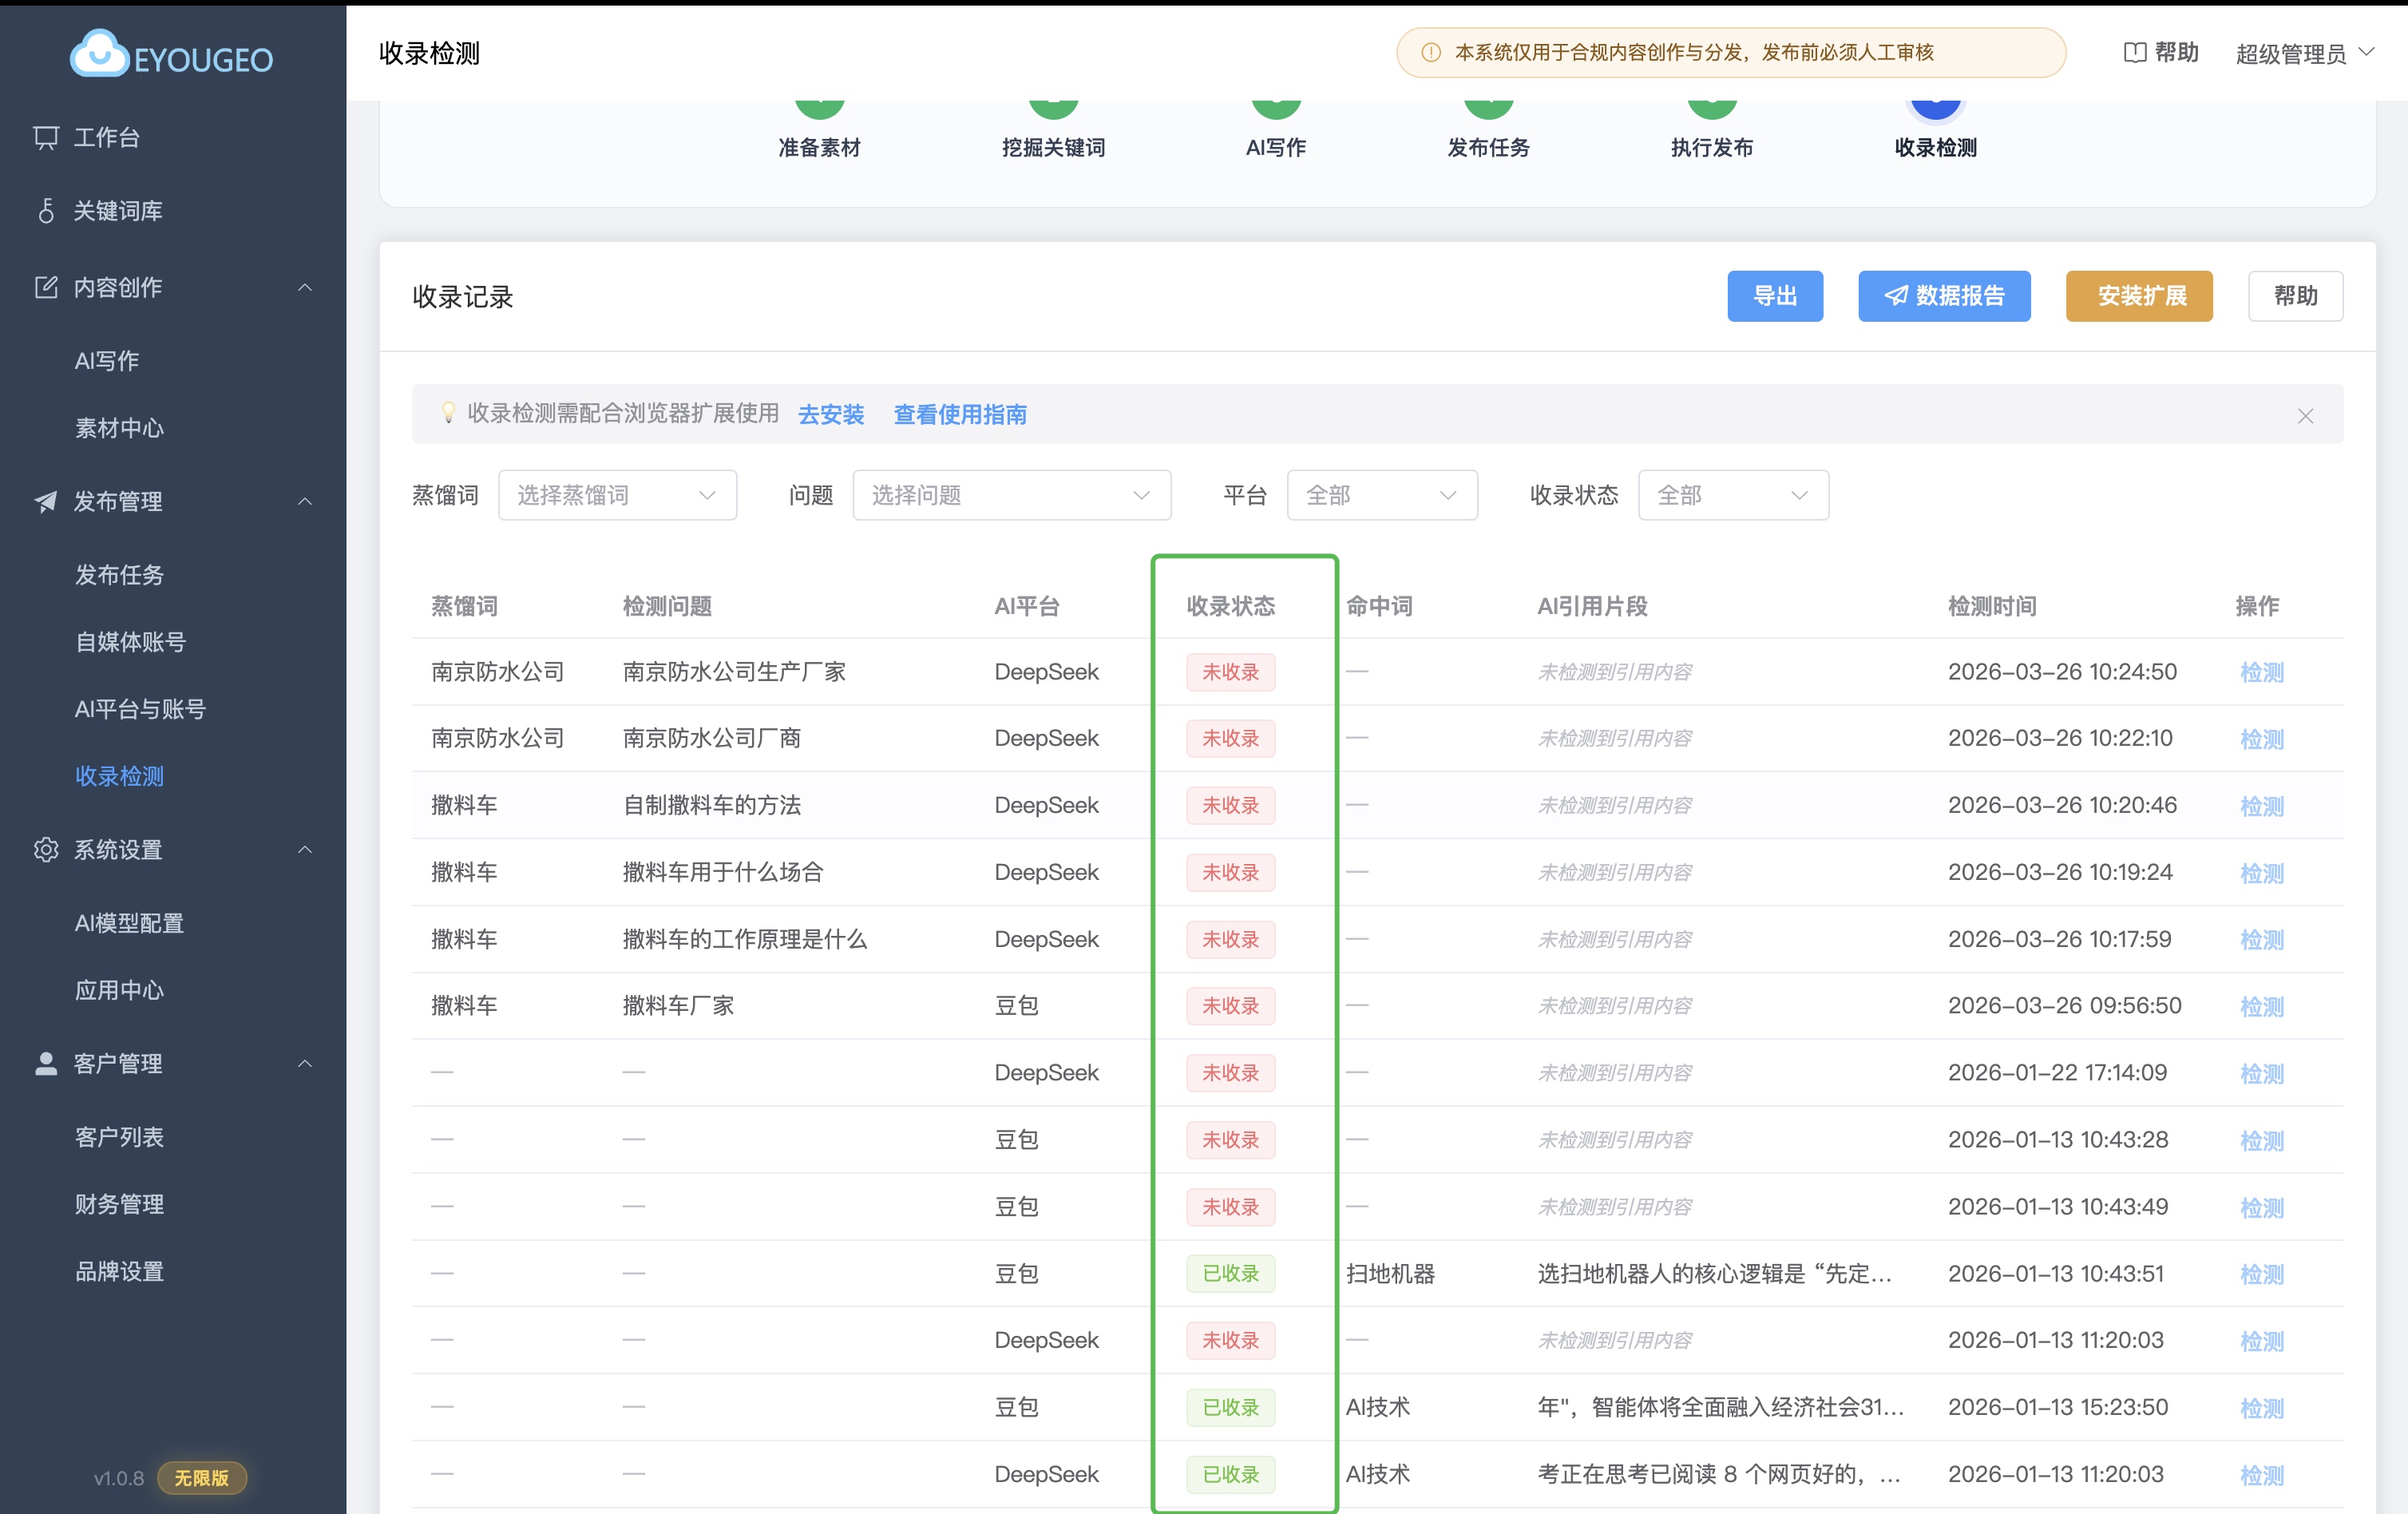The image size is (2408, 1514).
Task: Click 检测 for 自制撒料车的方法 row
Action: (x=2262, y=806)
